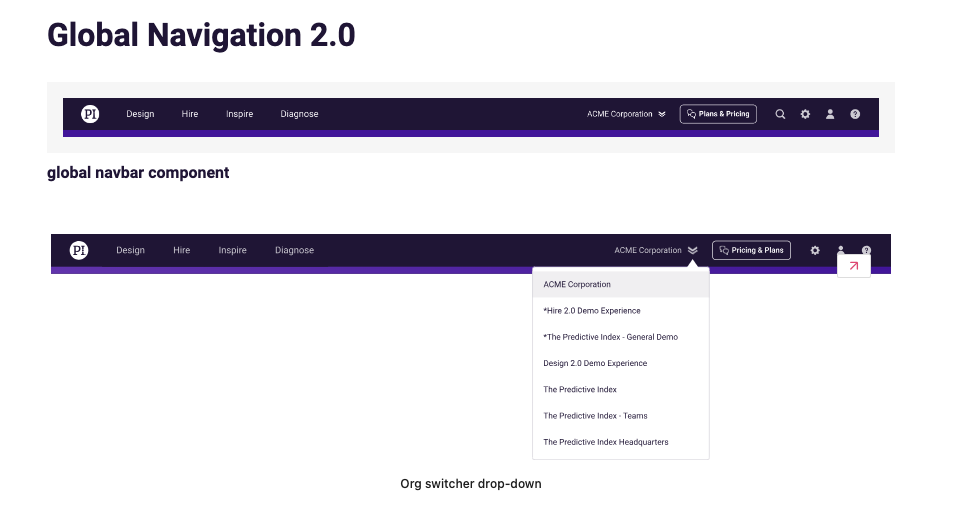
Task: Click the pink diagonal arrow button
Action: 854,266
